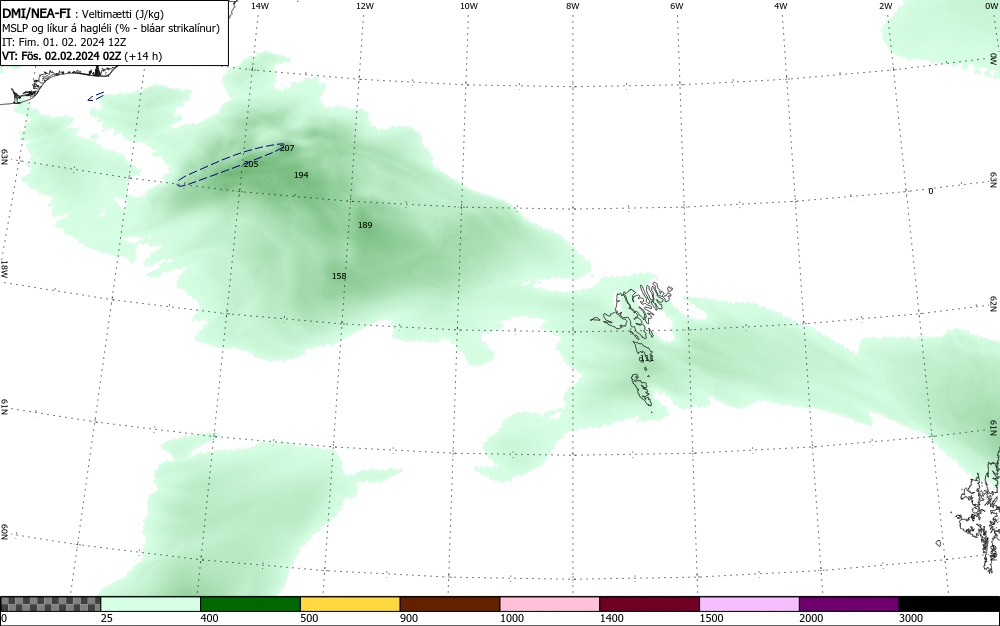Click the 194 map value
The width and height of the screenshot is (1000, 626).
point(301,175)
